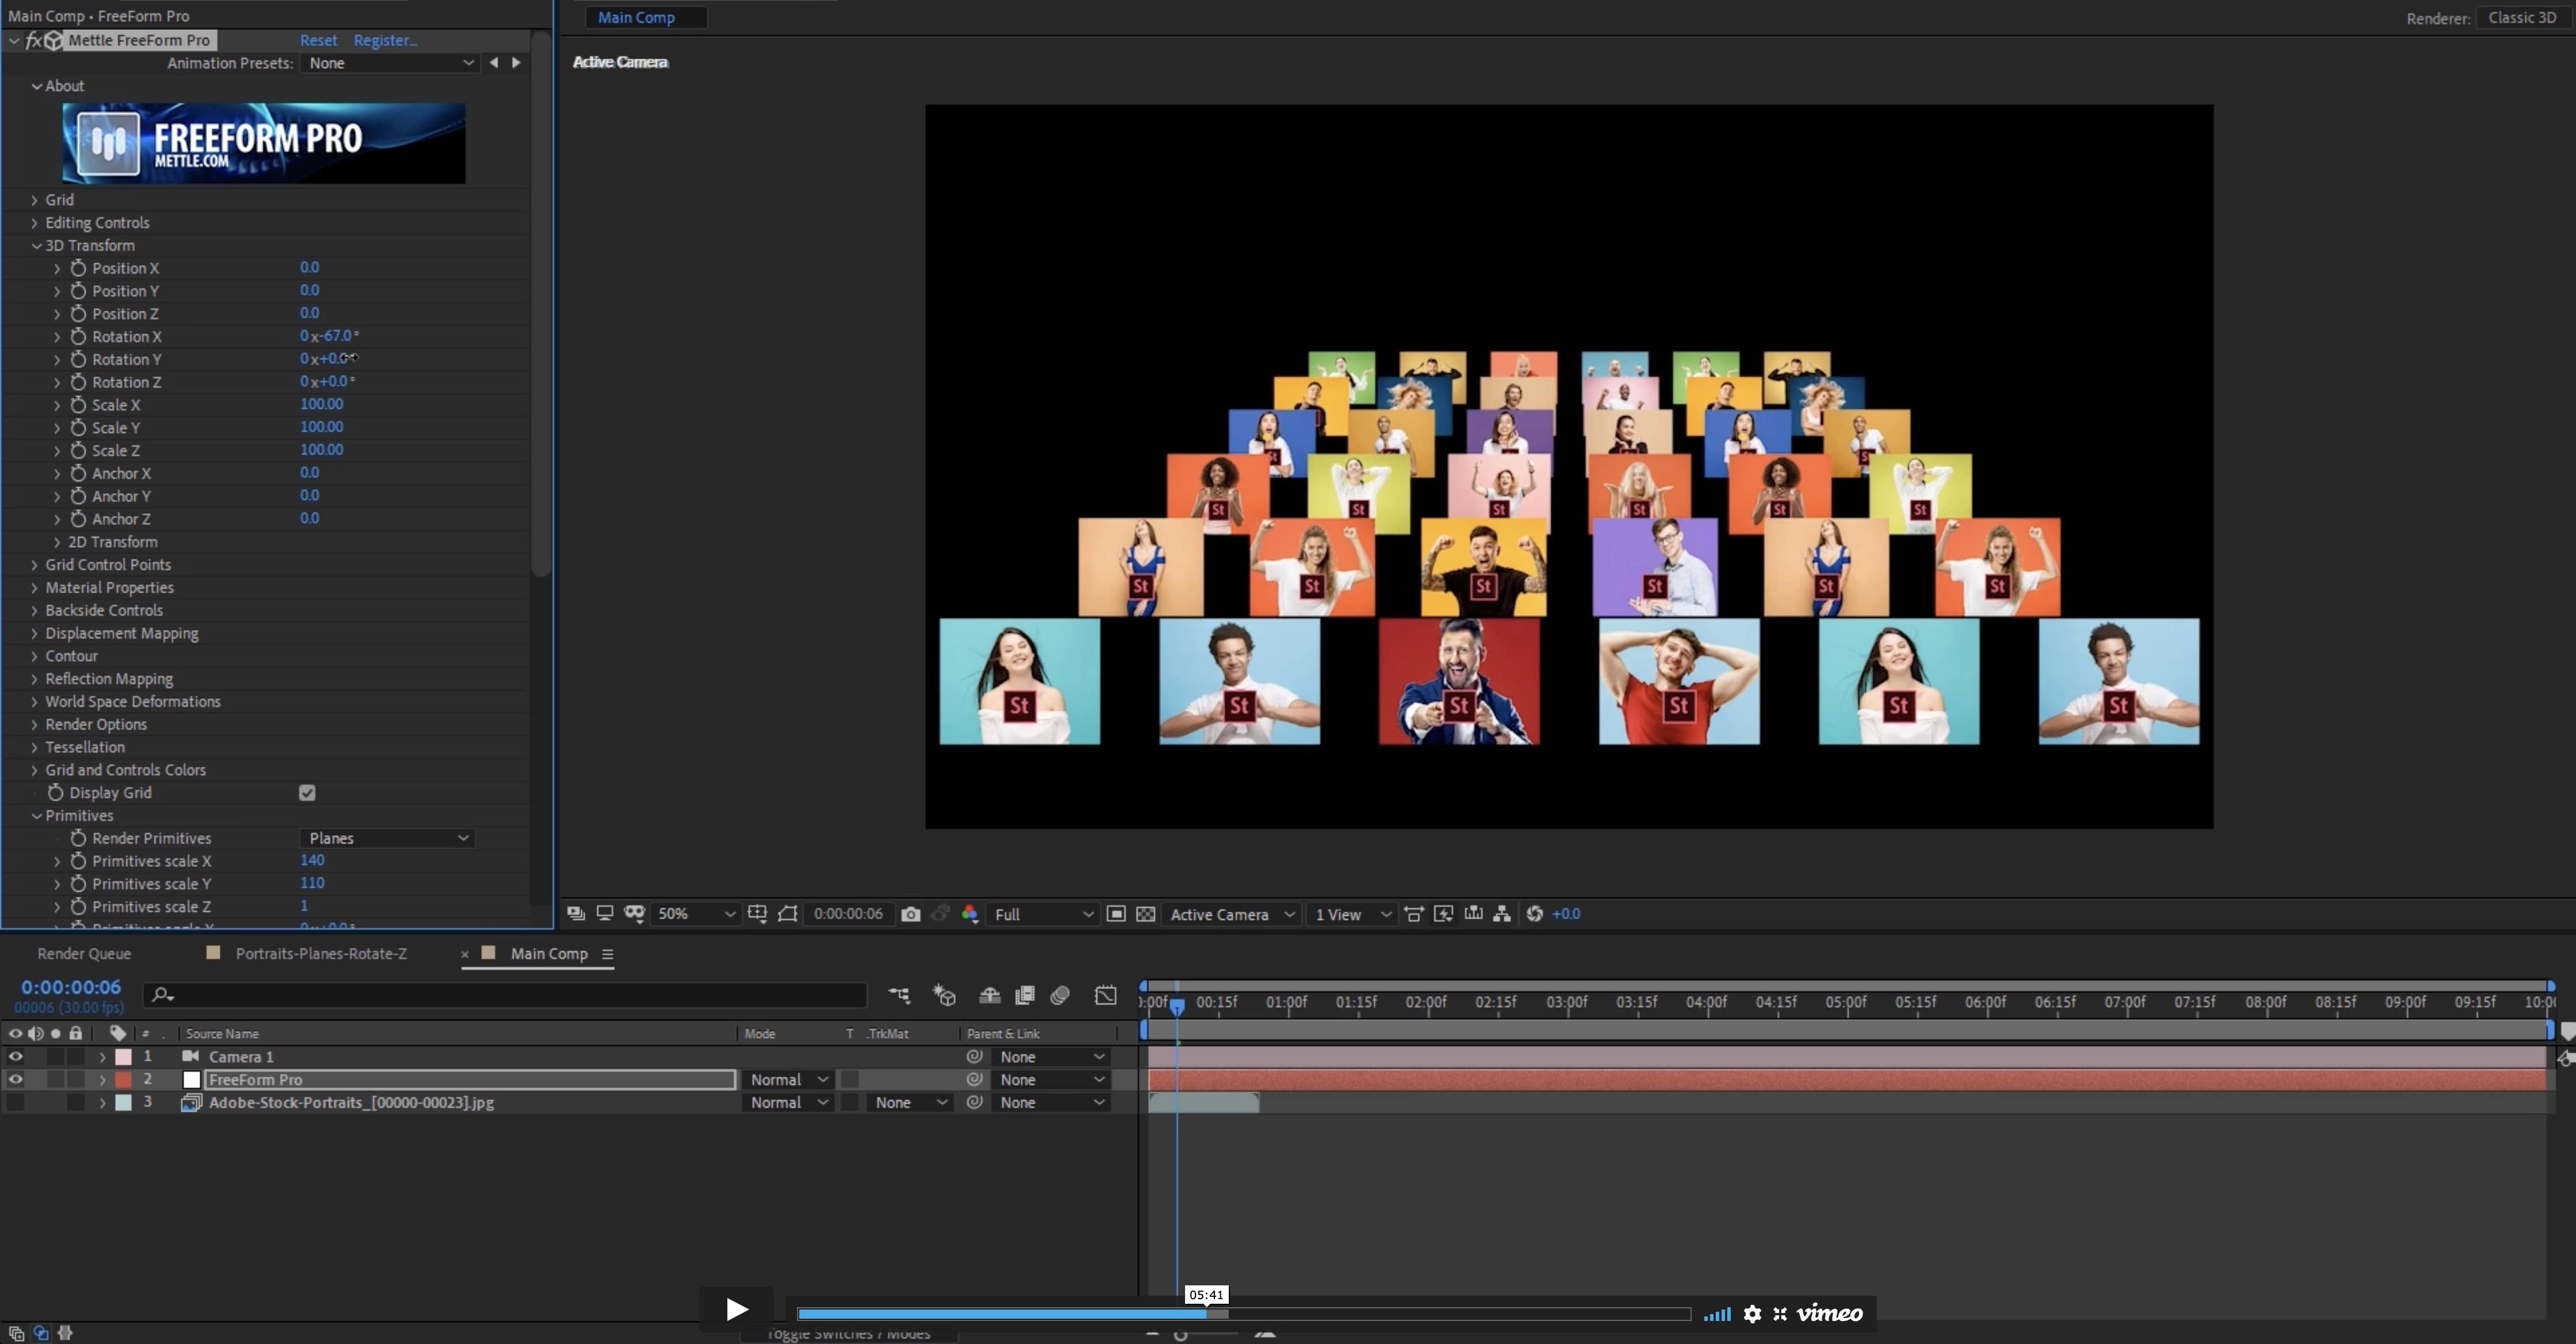The width and height of the screenshot is (2576, 1344).
Task: Select the Main Comp viewer tab
Action: tap(636, 17)
